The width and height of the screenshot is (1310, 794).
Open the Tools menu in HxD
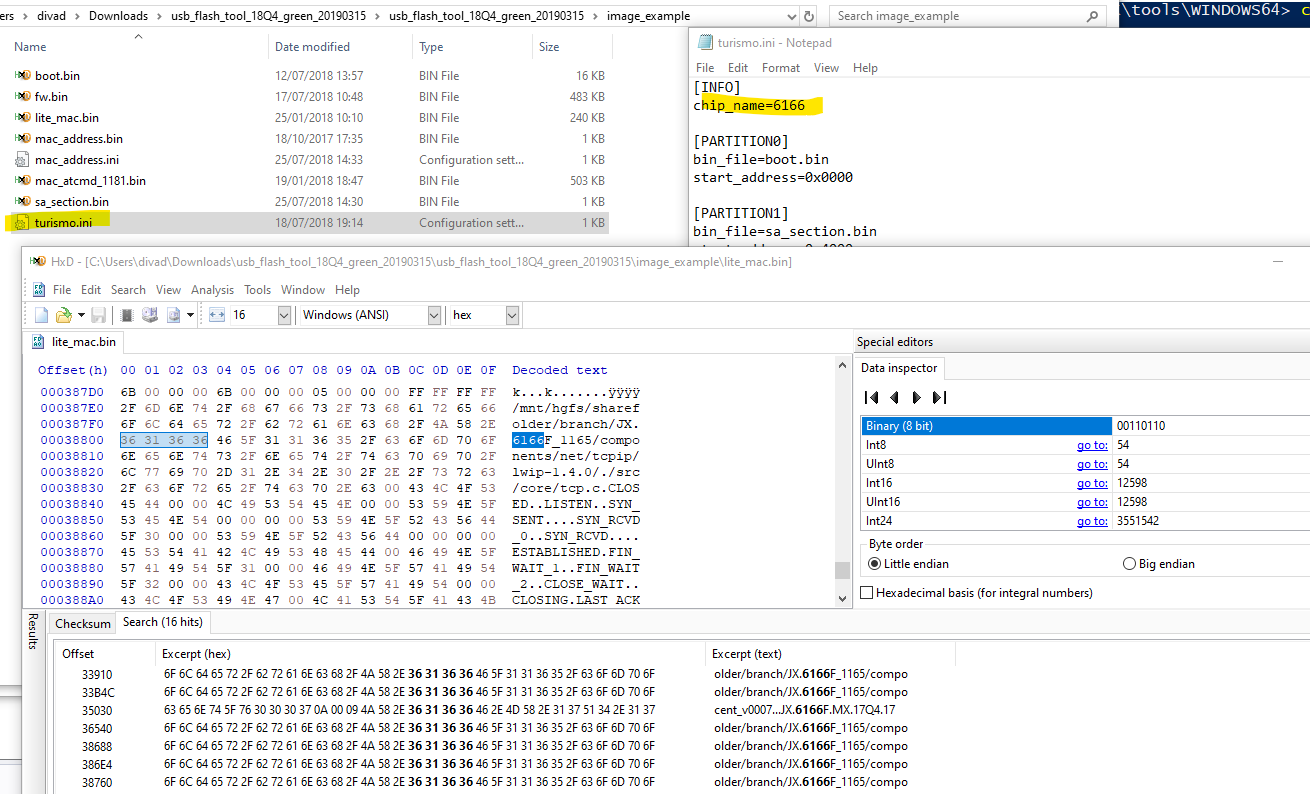click(257, 290)
